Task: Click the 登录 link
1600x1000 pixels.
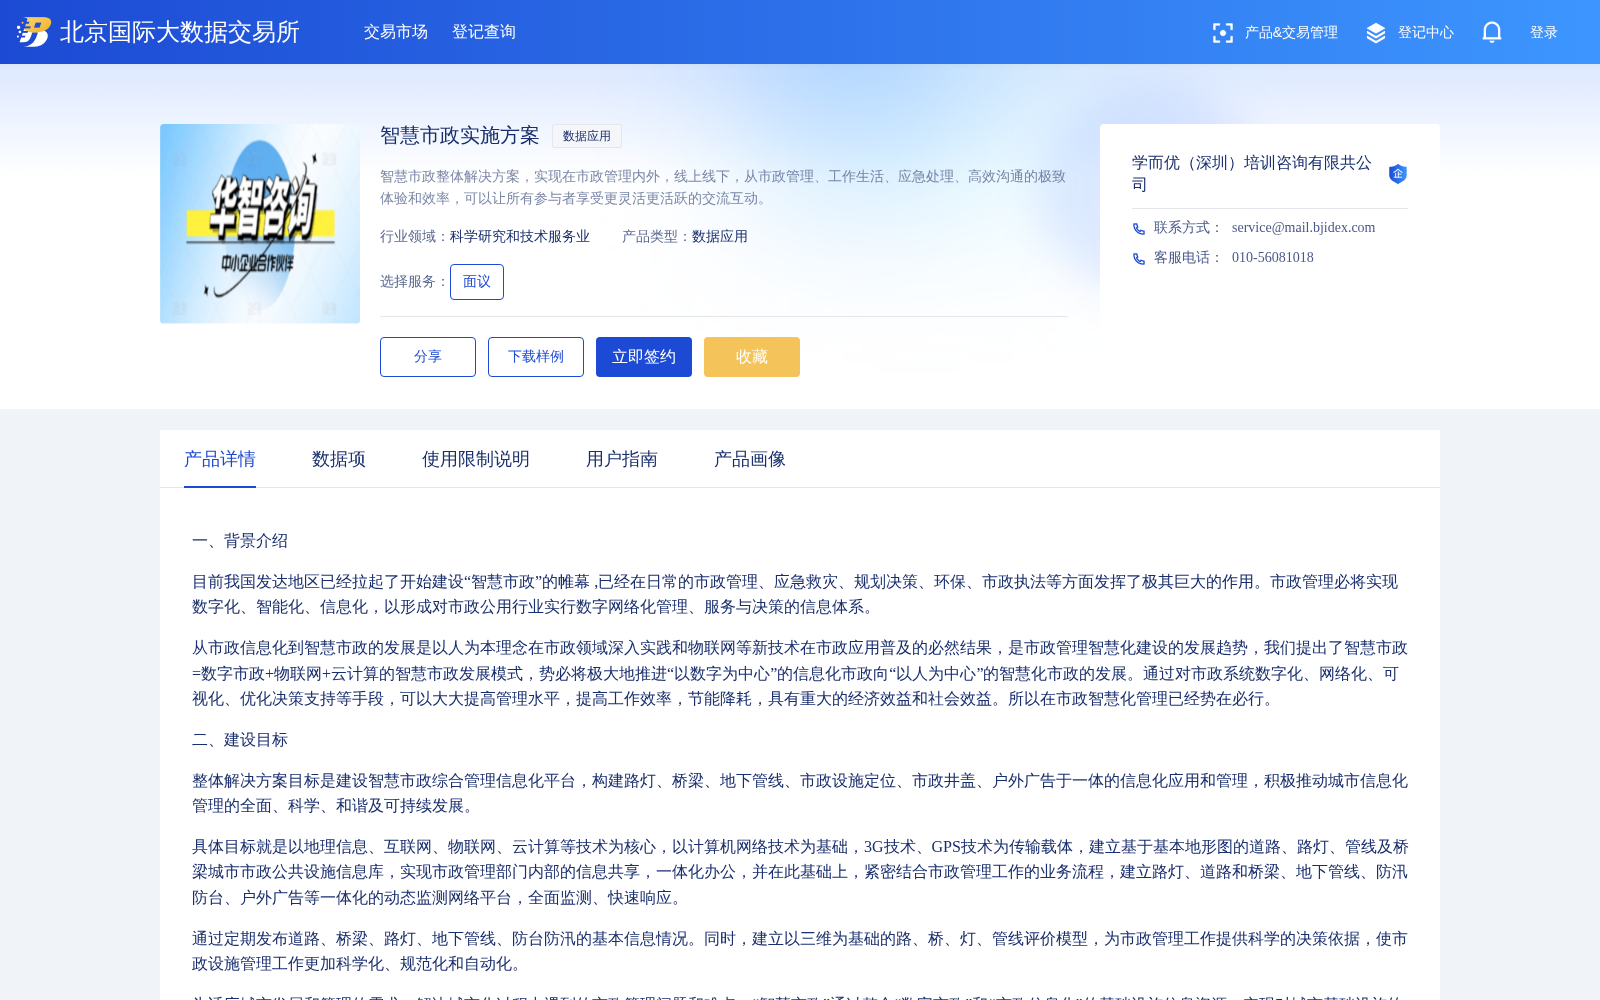Action: (1544, 33)
